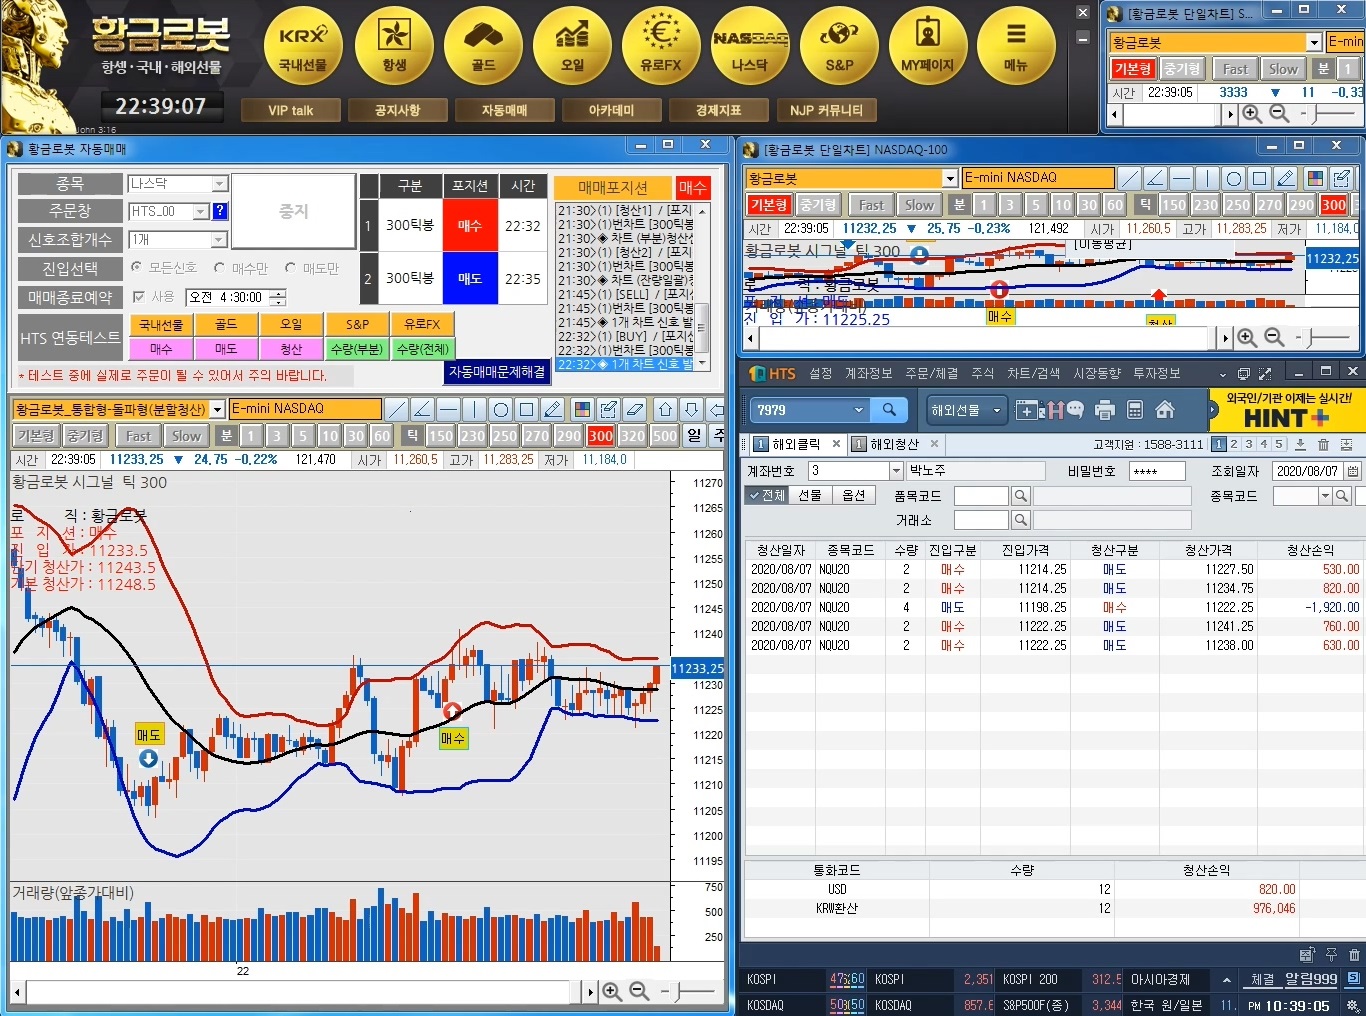The height and width of the screenshot is (1016, 1366).
Task: Click the HTS search magnifier button
Action: pyautogui.click(x=889, y=409)
